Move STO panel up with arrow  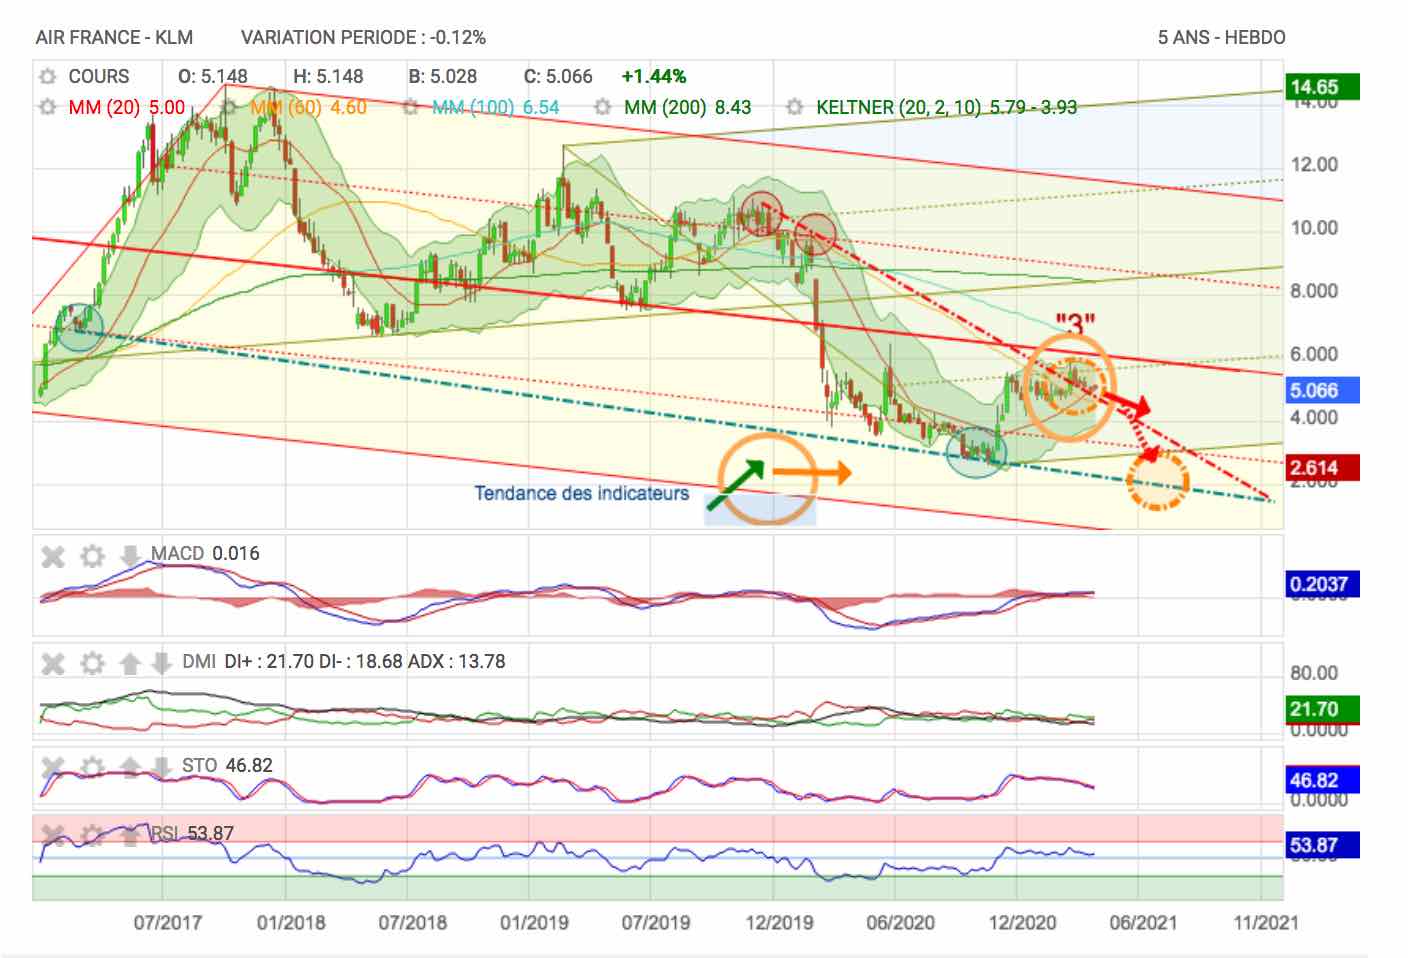point(130,768)
